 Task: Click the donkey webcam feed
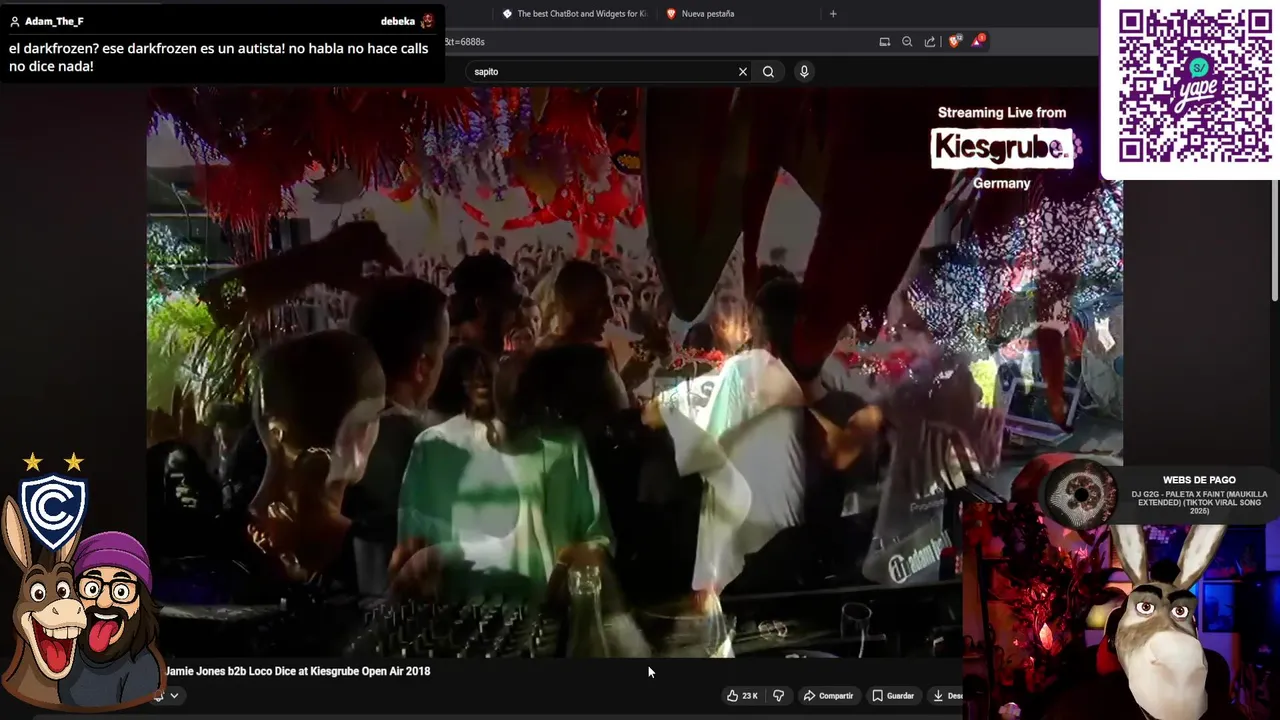tap(1120, 612)
